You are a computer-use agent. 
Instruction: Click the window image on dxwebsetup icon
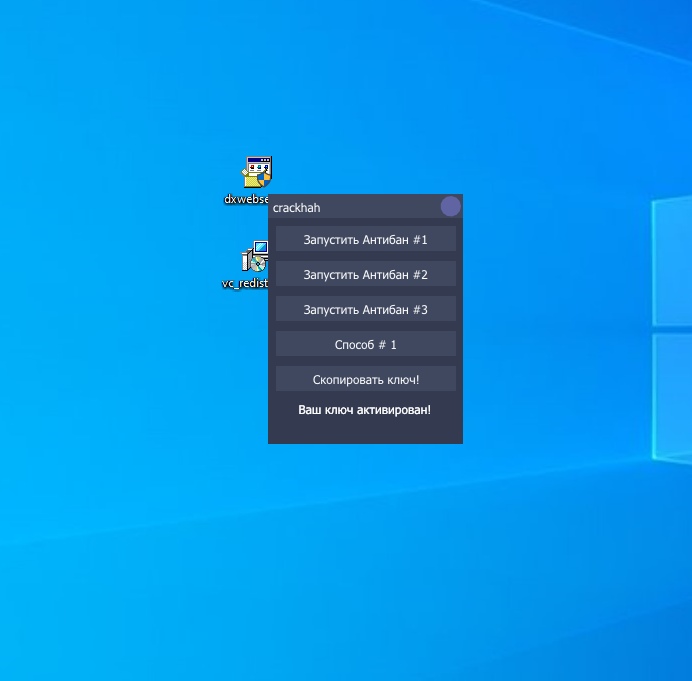259,164
